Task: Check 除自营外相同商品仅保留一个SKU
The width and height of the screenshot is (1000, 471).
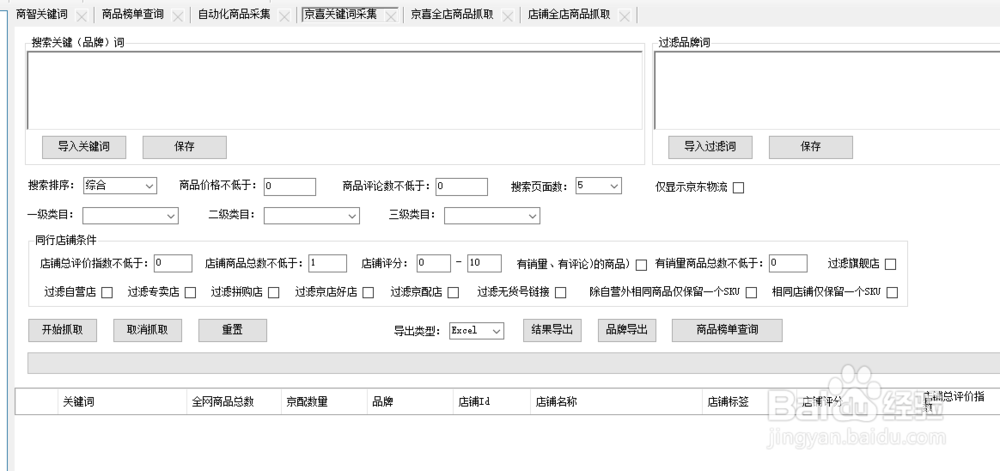Action: point(752,293)
